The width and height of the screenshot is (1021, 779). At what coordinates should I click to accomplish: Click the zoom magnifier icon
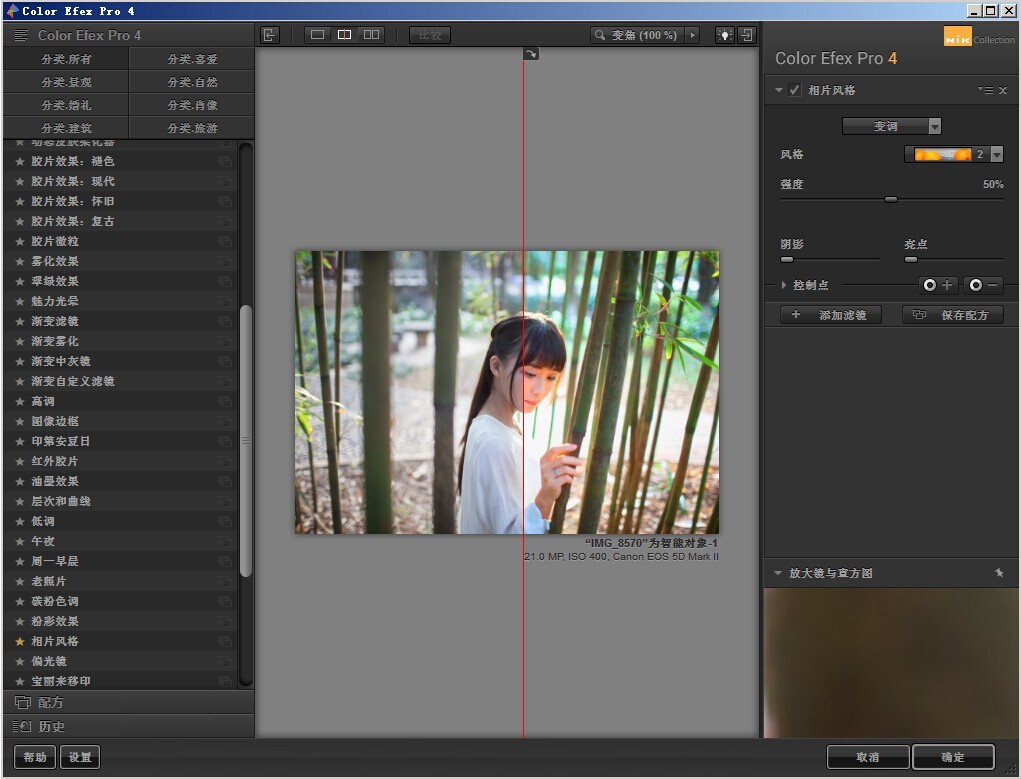(600, 35)
